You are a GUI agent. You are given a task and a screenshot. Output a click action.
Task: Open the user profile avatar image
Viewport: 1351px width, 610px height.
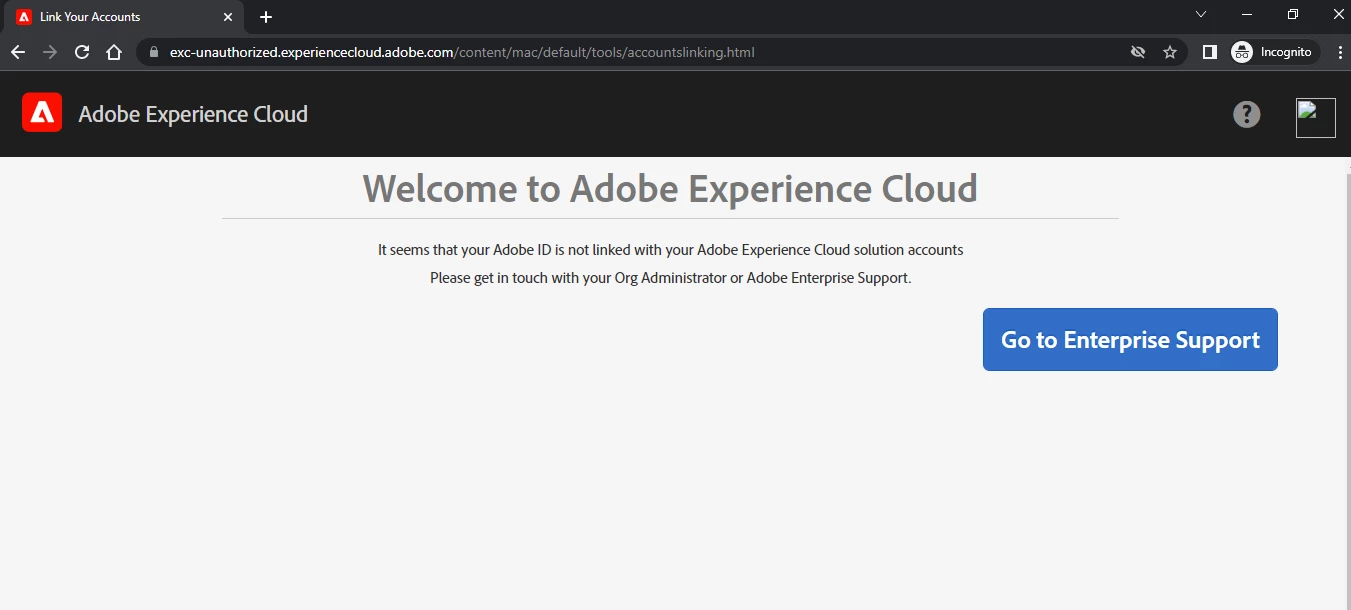(x=1315, y=118)
